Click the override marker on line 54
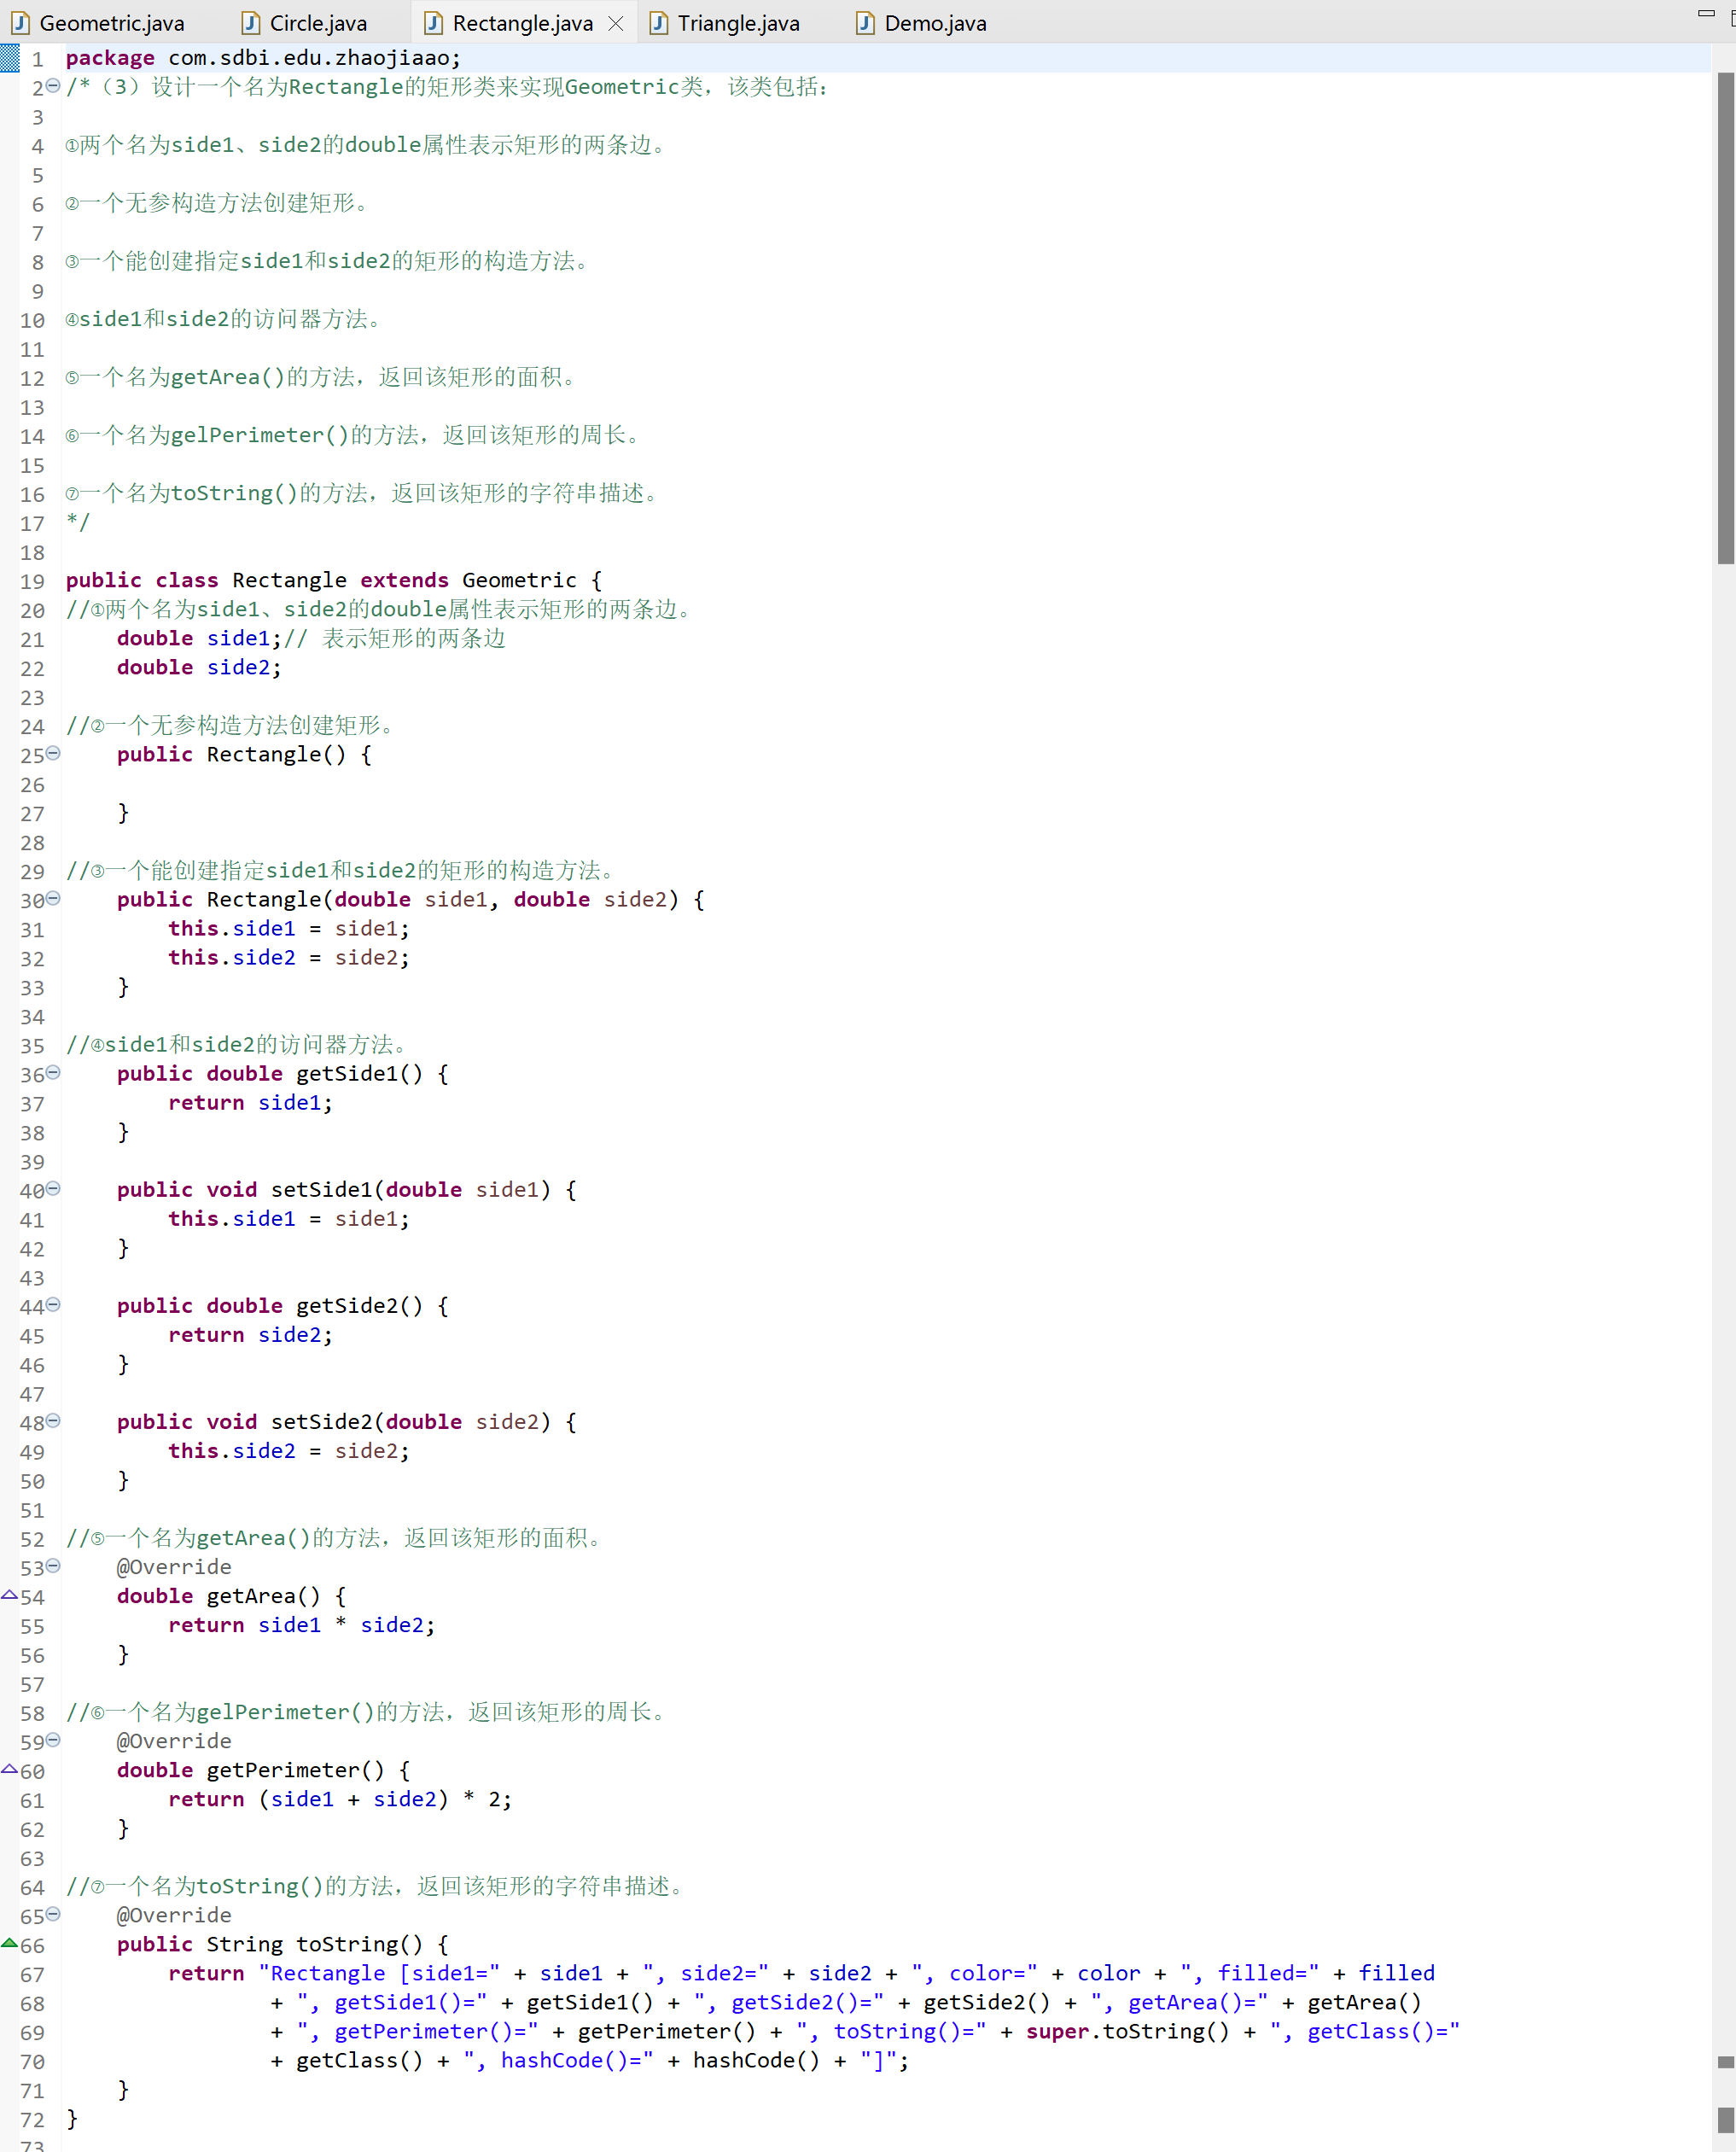The image size is (1736, 2152). click(x=9, y=1596)
